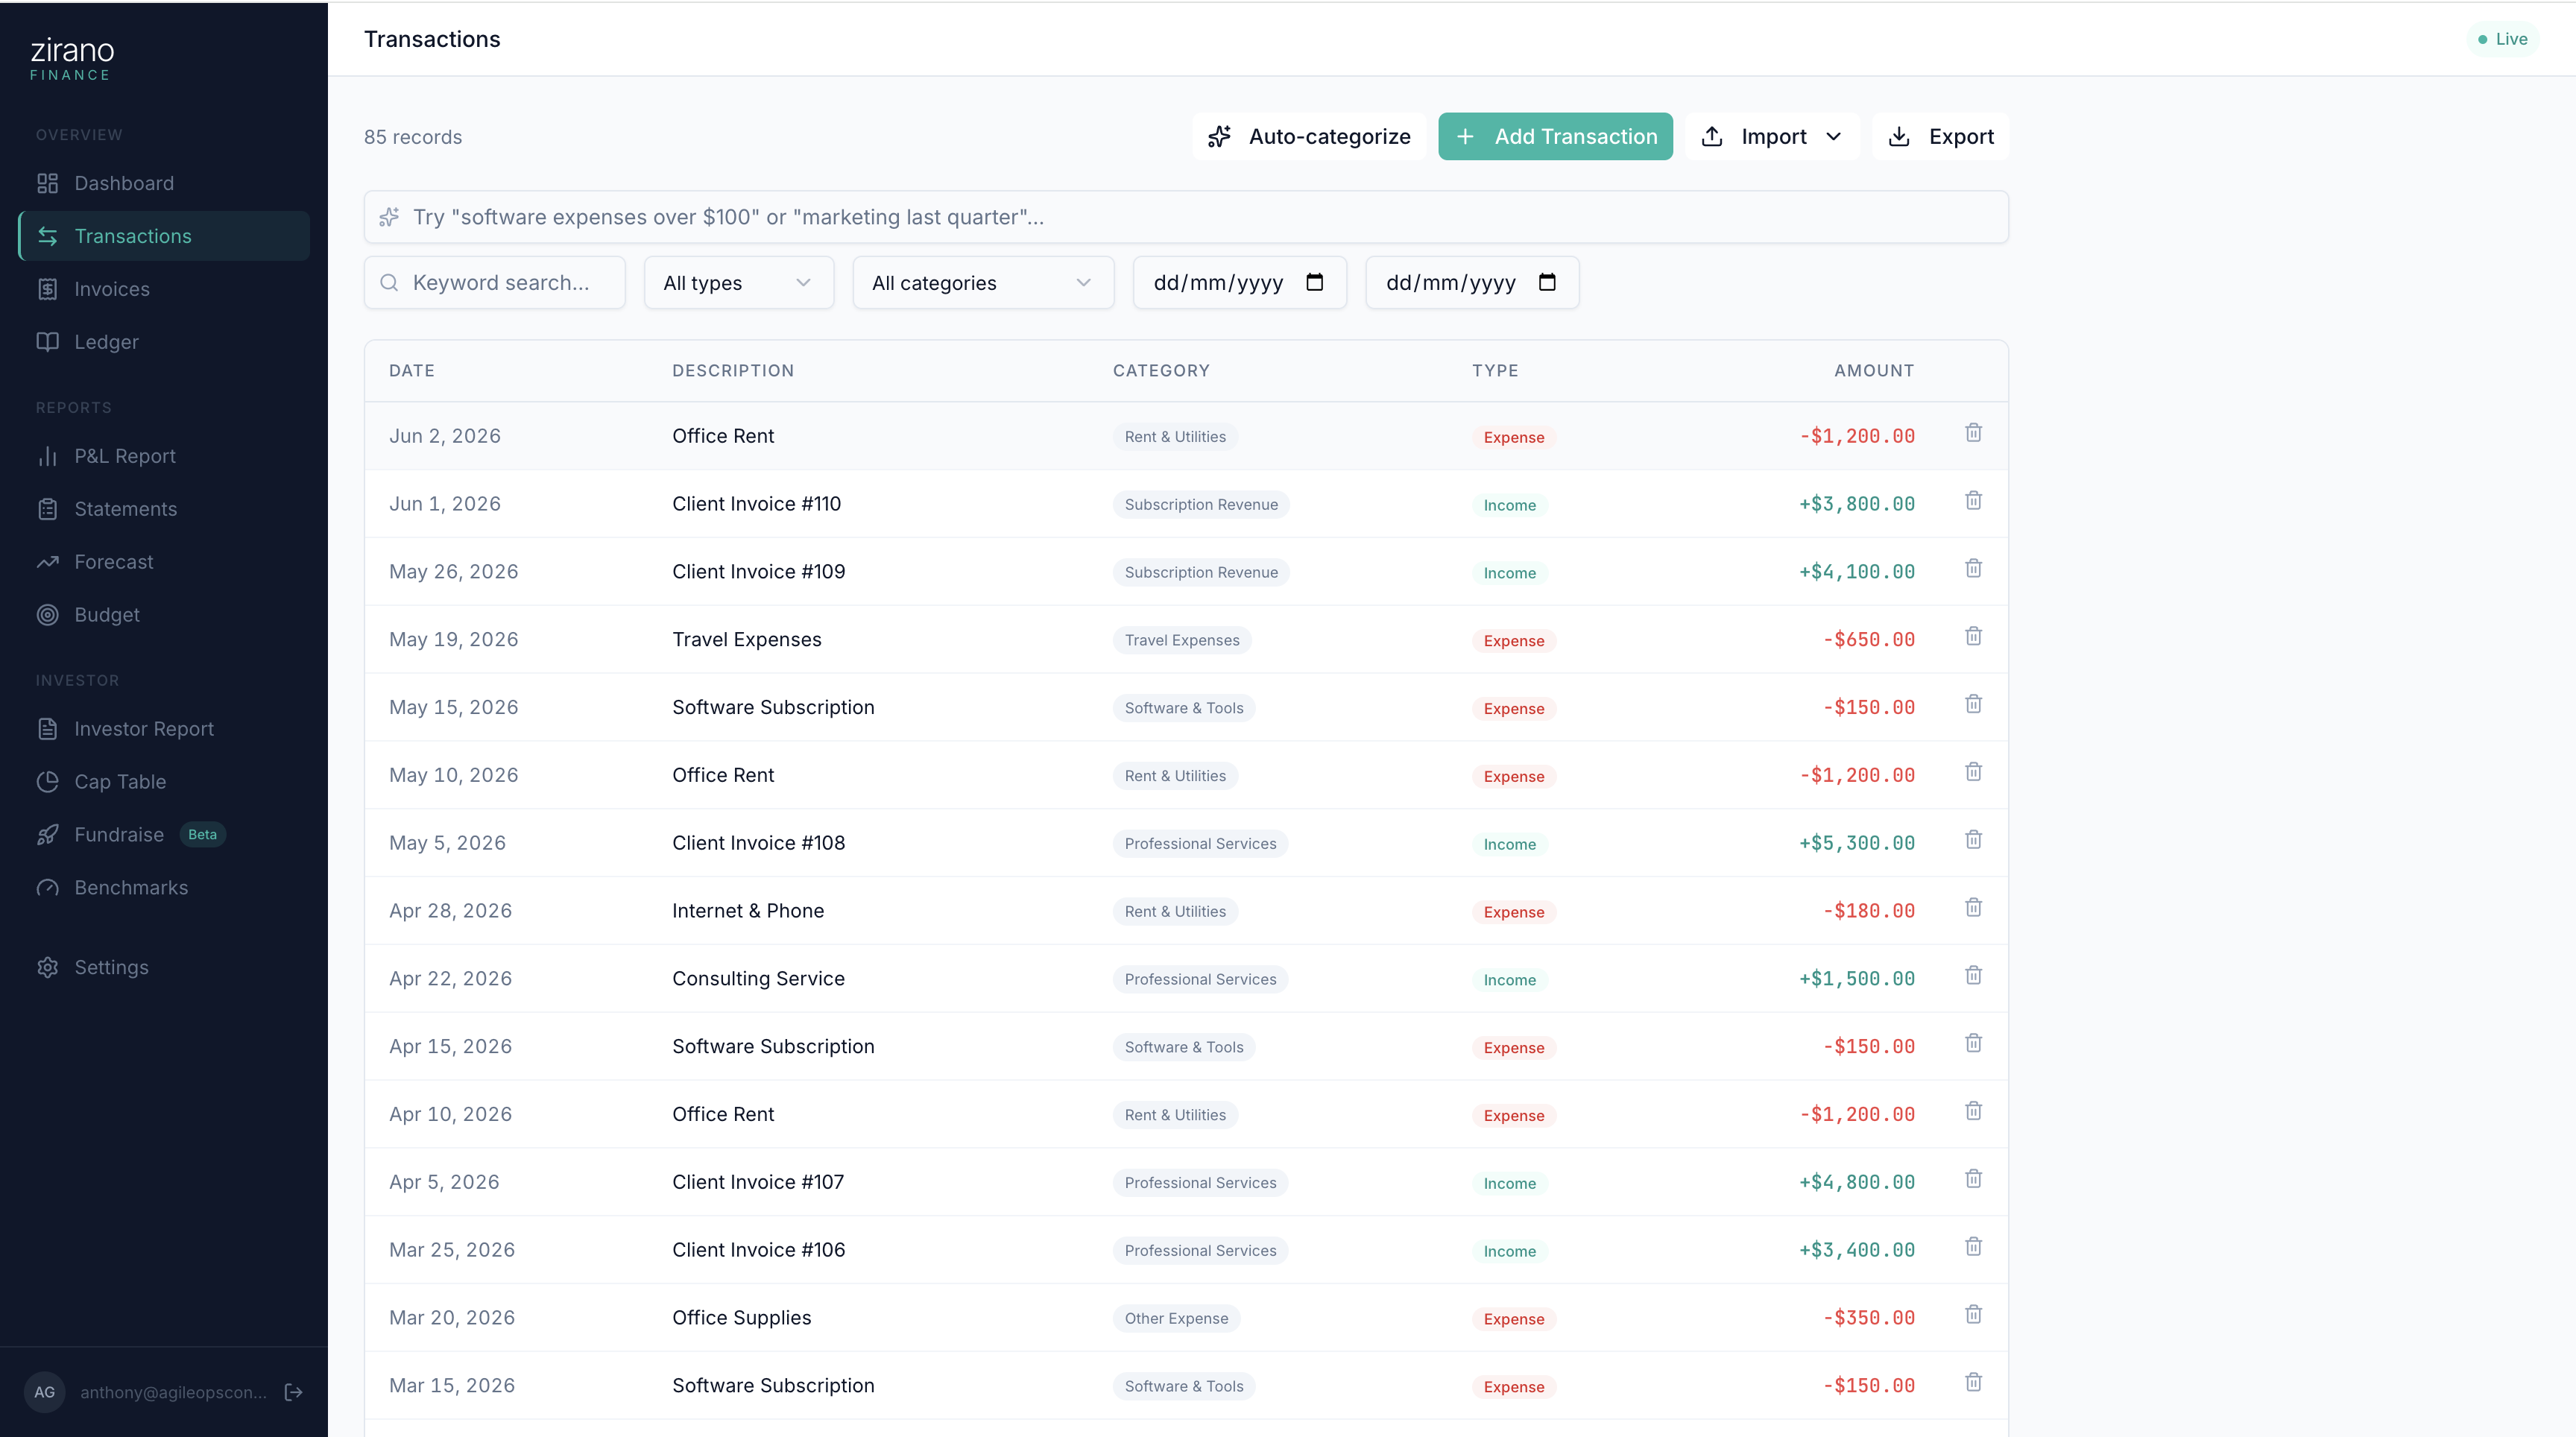The height and width of the screenshot is (1437, 2576).
Task: Delete Apr 15 Software Subscription entry
Action: click(1973, 1044)
